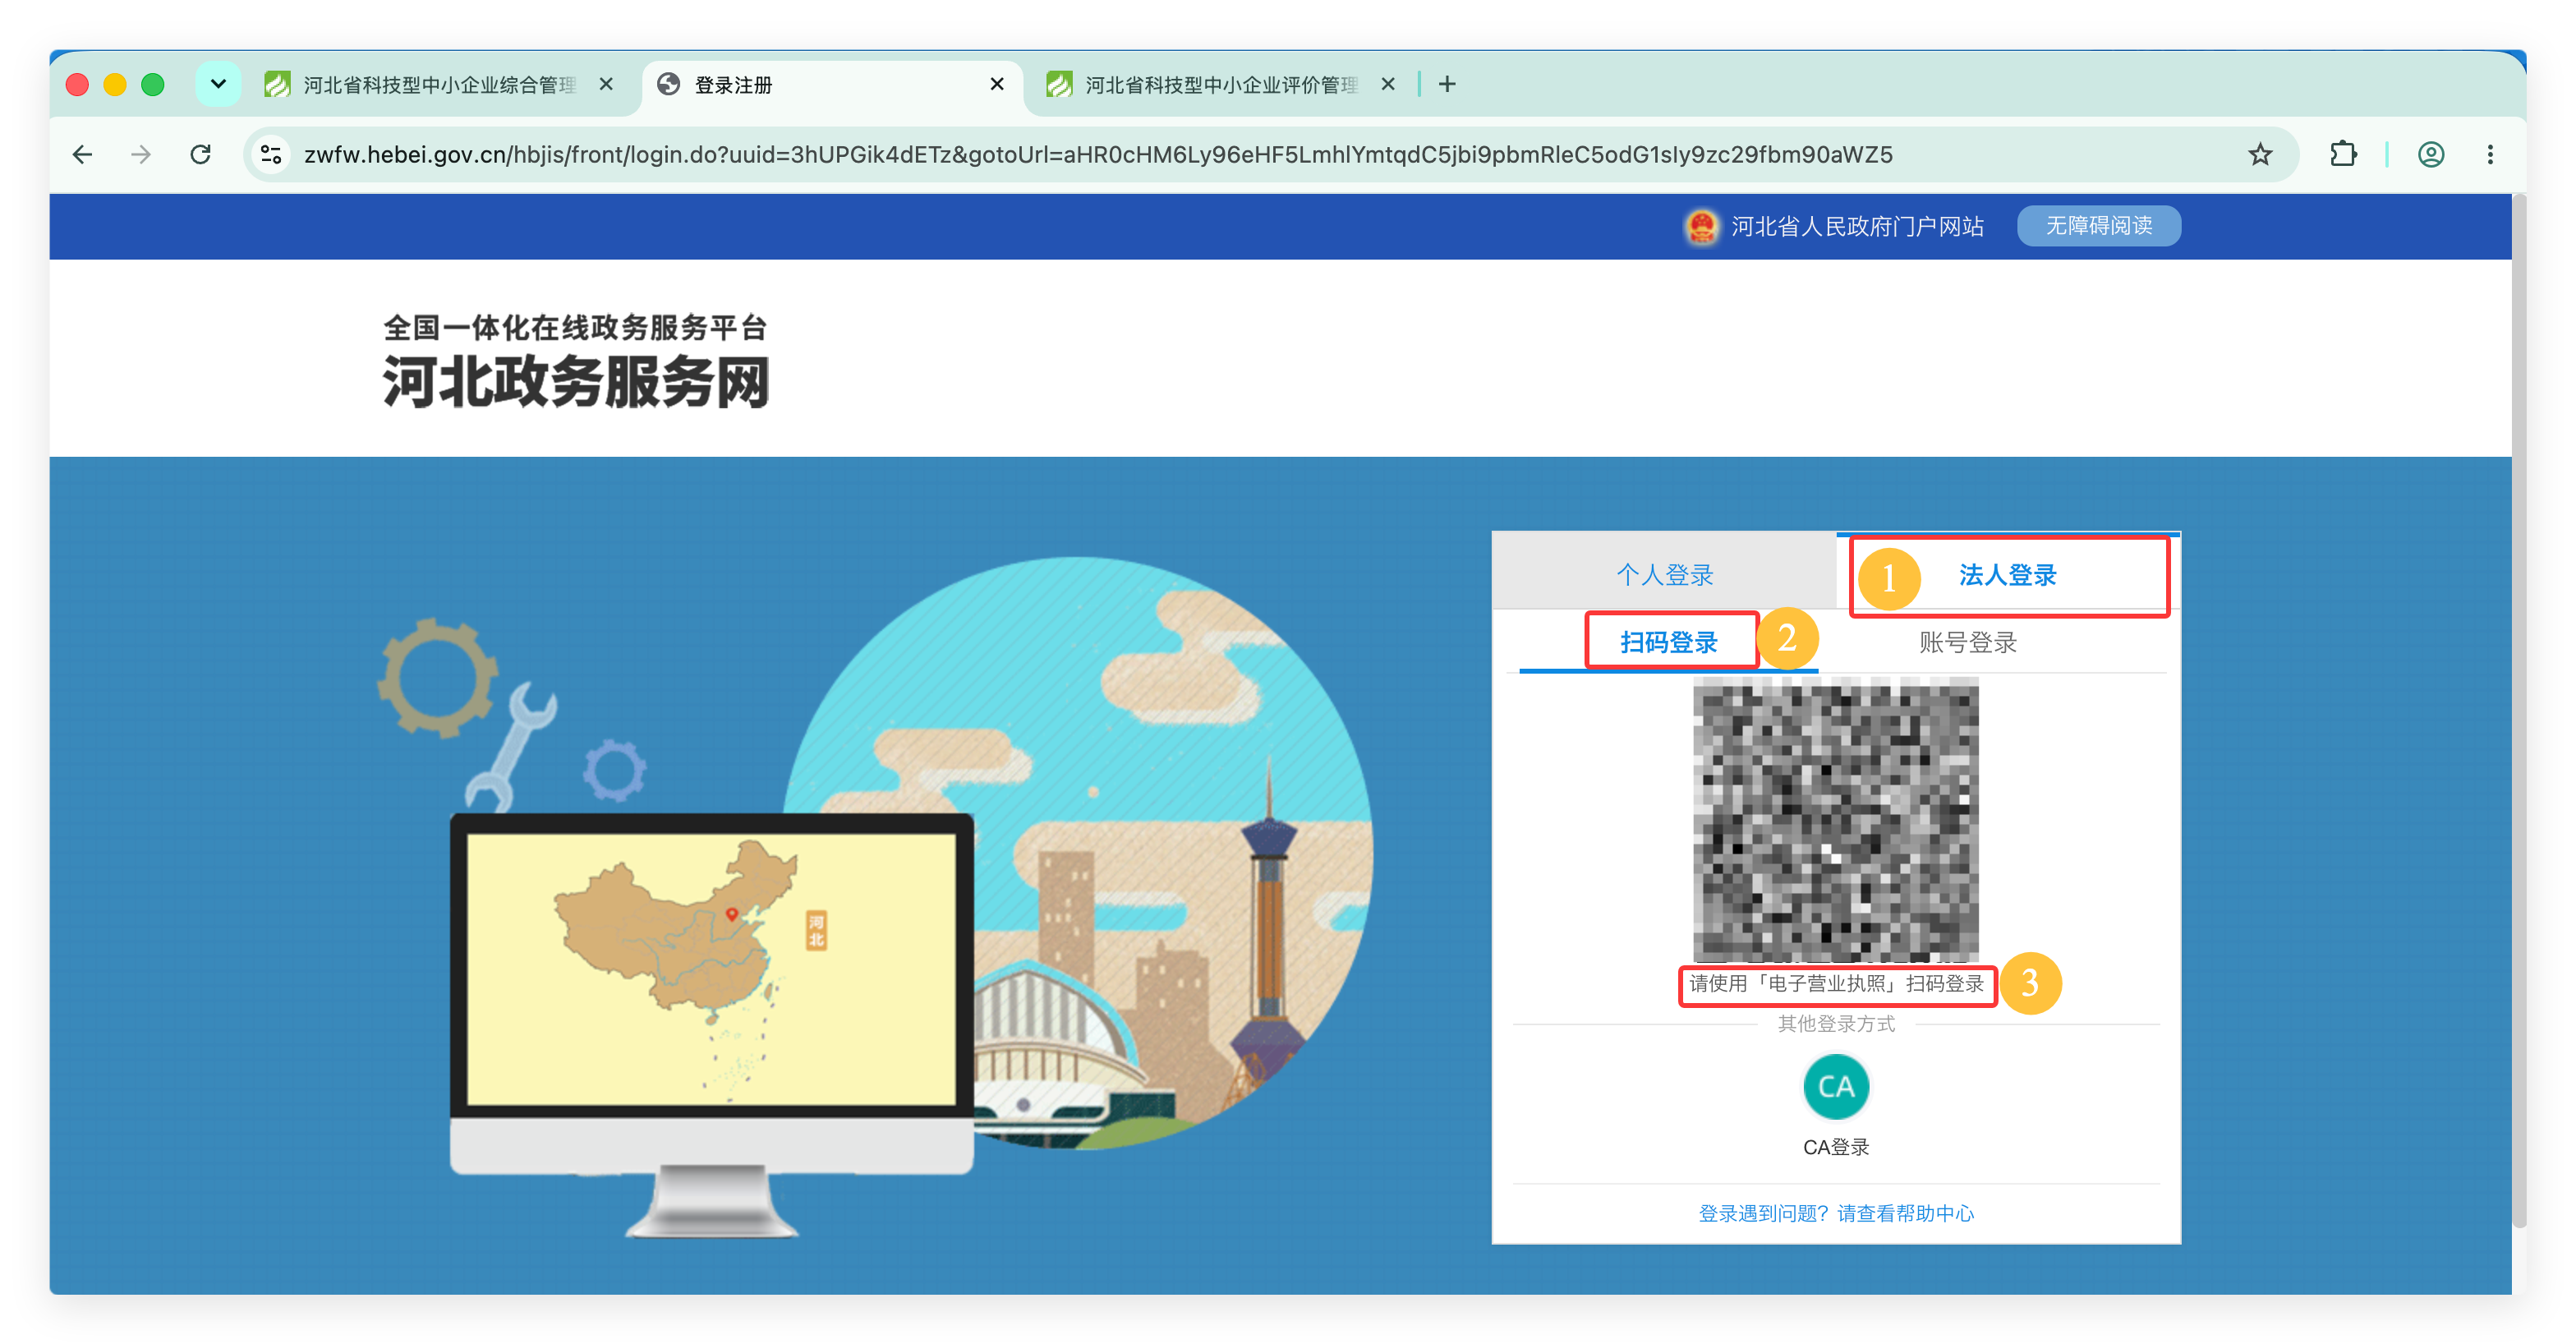Switch to 账号登录 mode
Viewport: 2576px width, 1344px height.
pos(1967,642)
